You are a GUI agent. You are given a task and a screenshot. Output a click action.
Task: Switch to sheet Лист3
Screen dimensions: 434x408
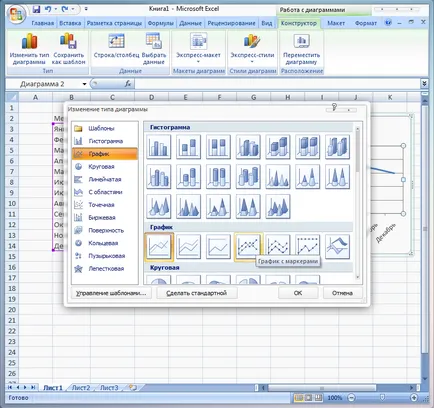[x=109, y=388]
